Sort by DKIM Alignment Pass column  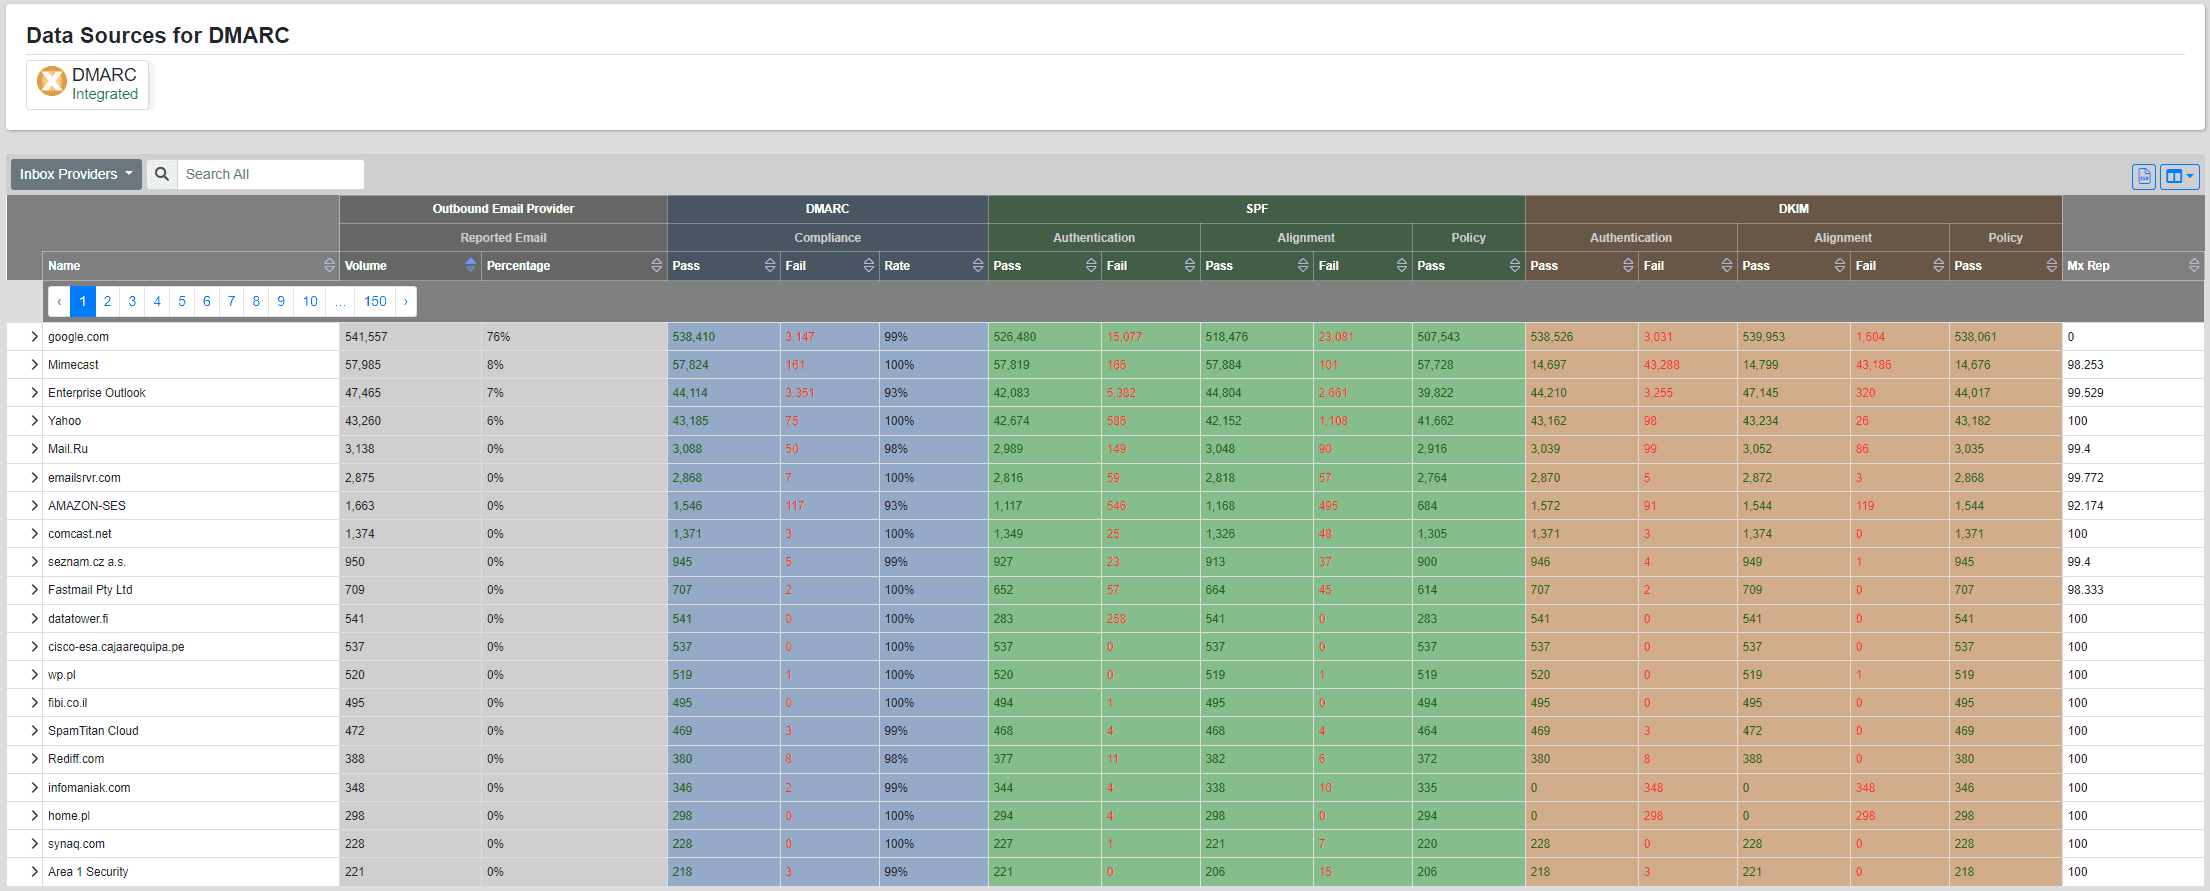click(x=1794, y=266)
